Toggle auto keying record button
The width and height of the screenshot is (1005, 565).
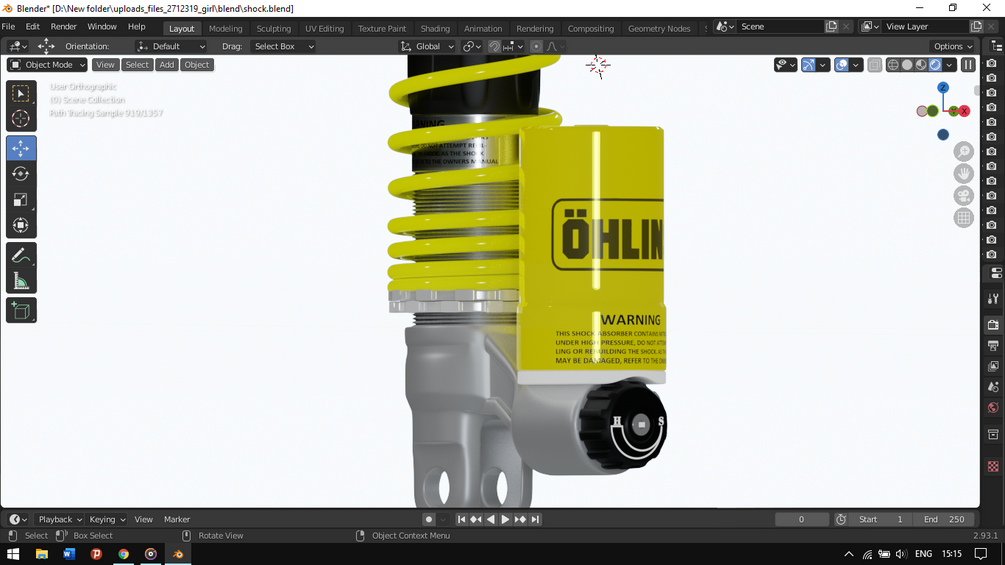pos(429,520)
